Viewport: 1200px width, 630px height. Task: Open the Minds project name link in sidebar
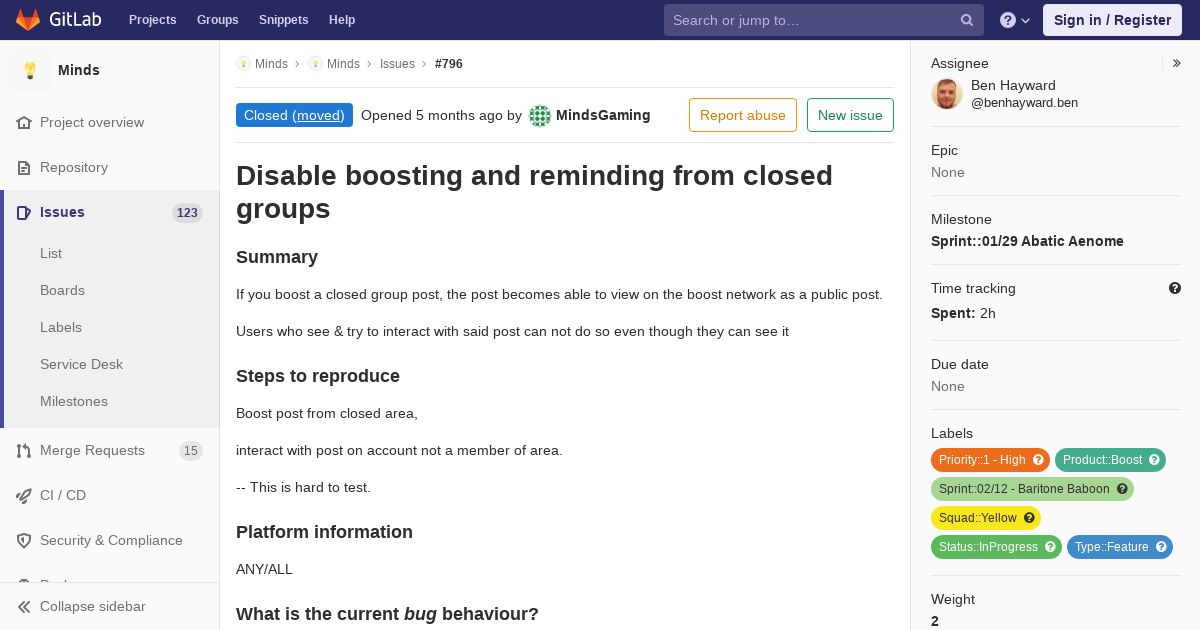(x=79, y=70)
